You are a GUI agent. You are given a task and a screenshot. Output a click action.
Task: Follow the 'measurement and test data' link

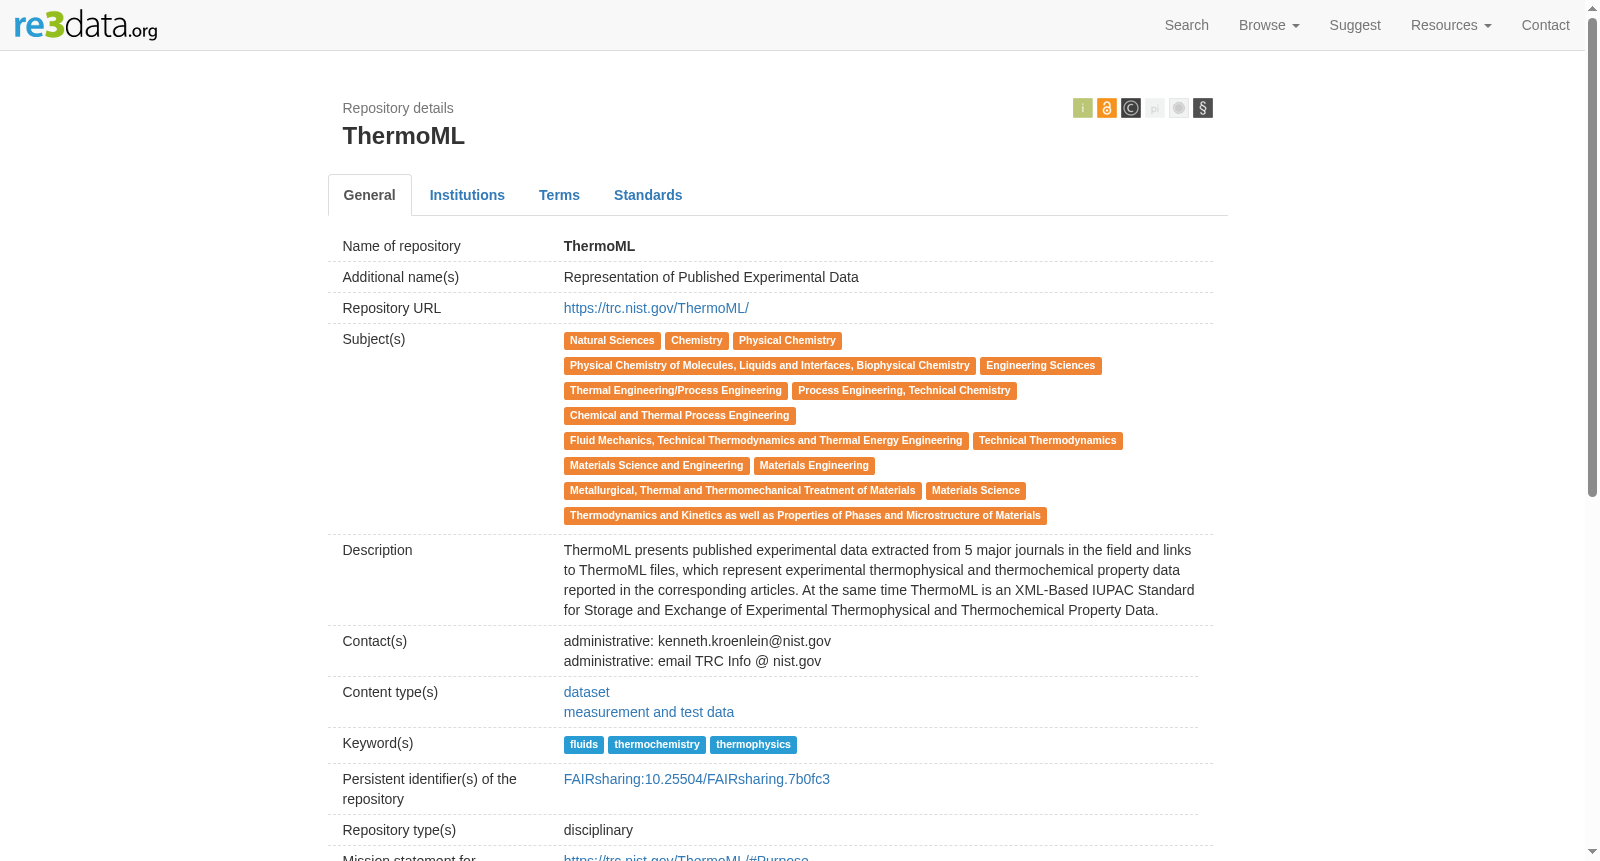(x=649, y=712)
